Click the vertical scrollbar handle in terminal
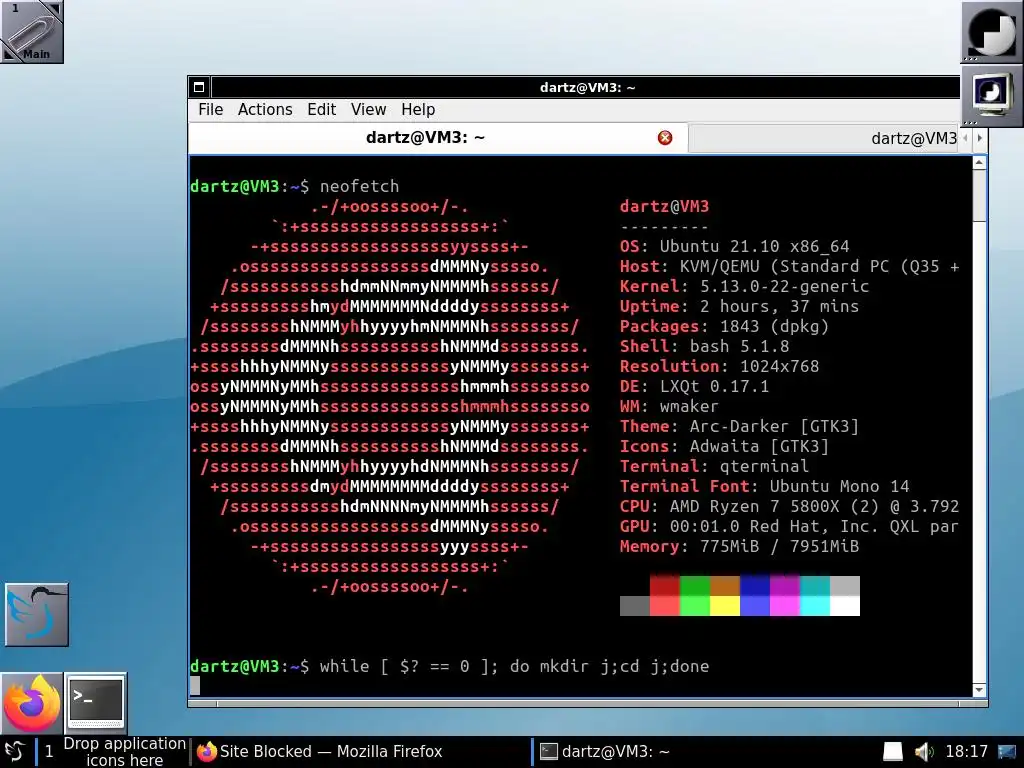The image size is (1024, 768). (979, 196)
